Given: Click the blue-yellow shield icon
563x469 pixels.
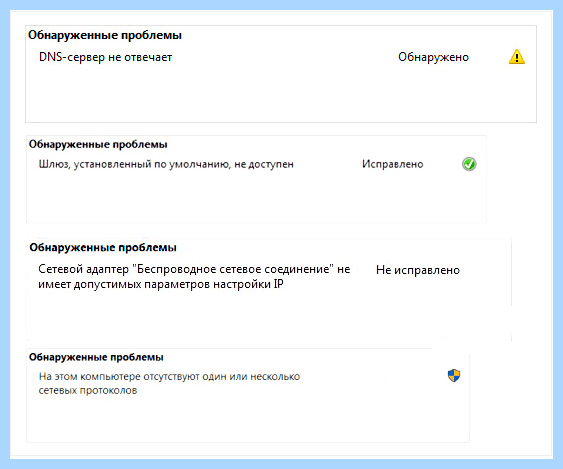Looking at the screenshot, I should [x=454, y=376].
